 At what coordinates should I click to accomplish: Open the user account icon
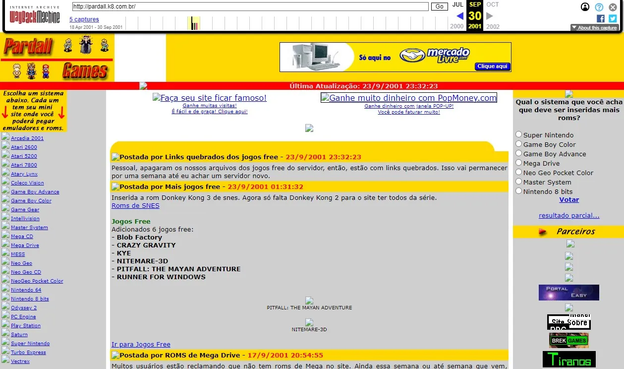(585, 7)
